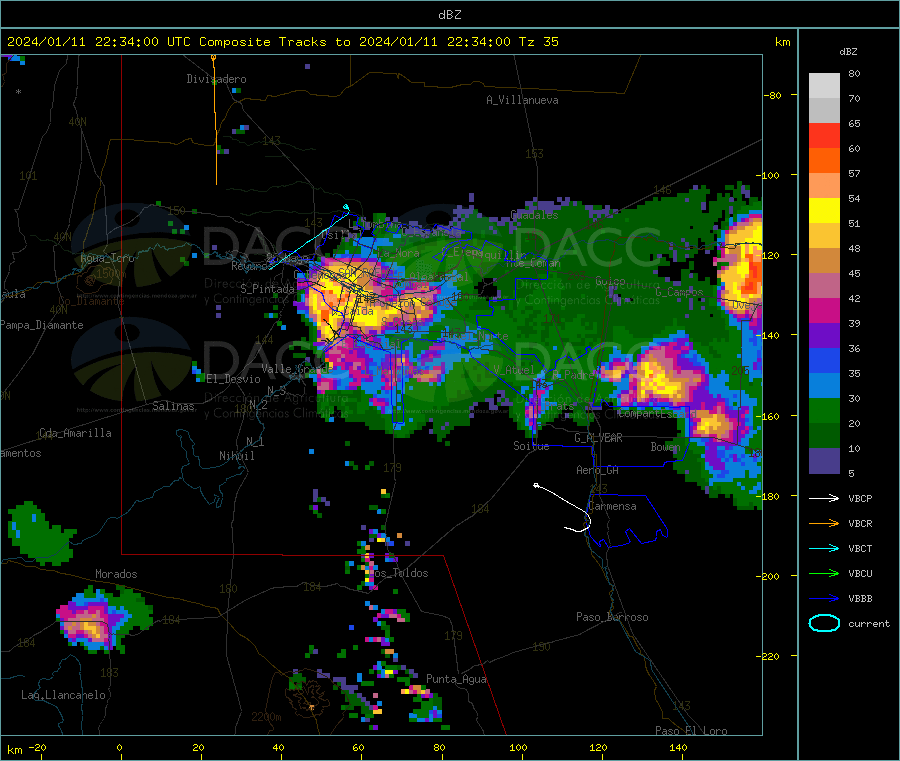900x761 pixels.
Task: Click the purple 39 dBZ legend swatch
Action: [x=824, y=335]
